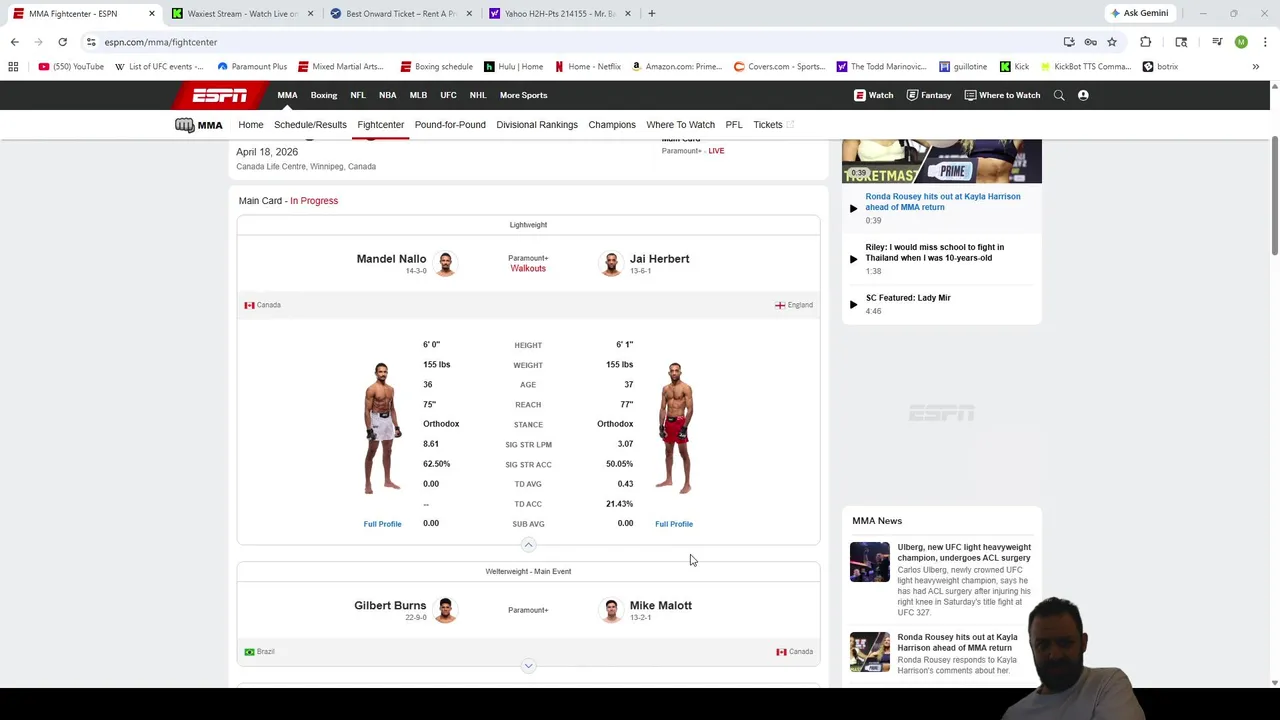Switch to the Best Onward Ticket tab

pyautogui.click(x=400, y=13)
